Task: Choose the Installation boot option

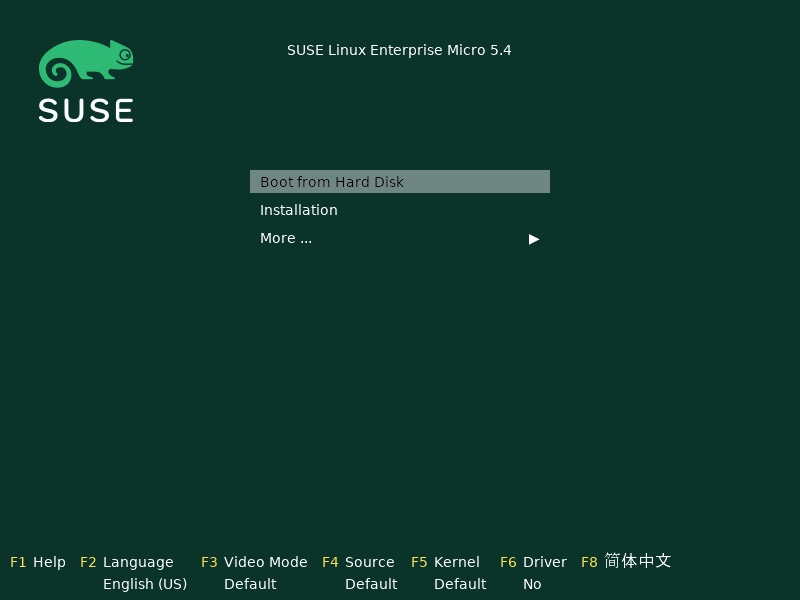Action: click(299, 210)
